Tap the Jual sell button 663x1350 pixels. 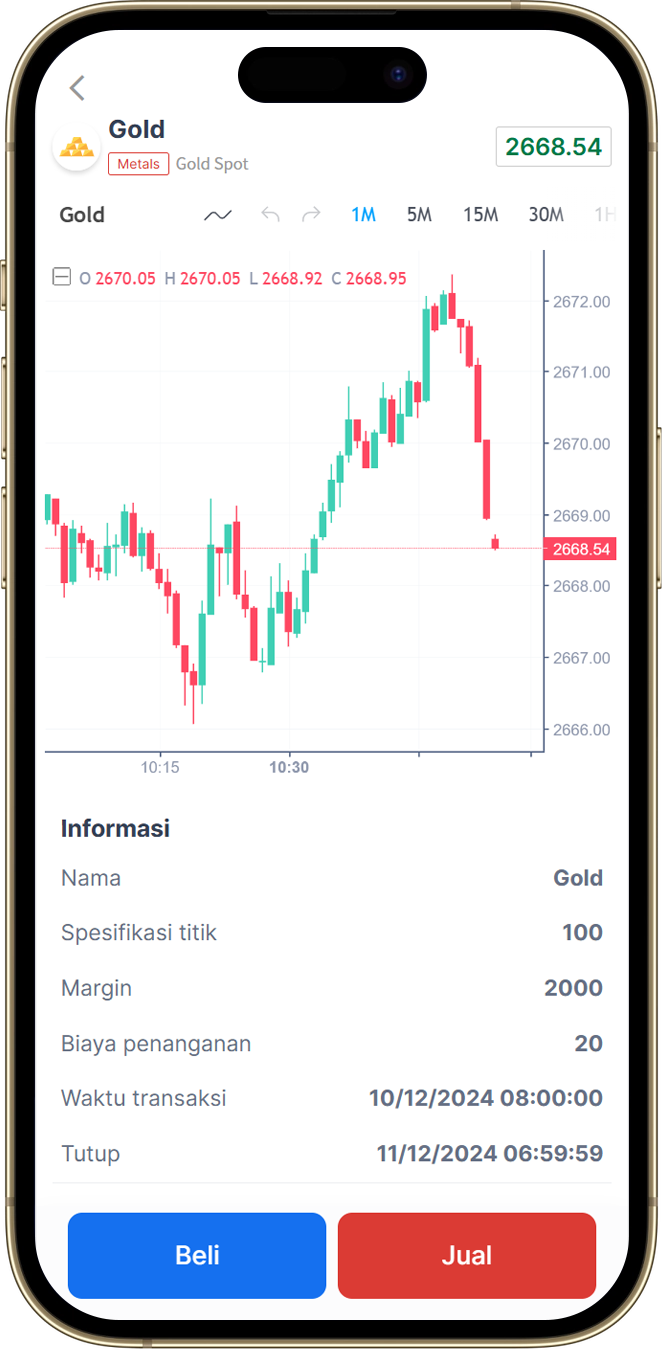(467, 1256)
